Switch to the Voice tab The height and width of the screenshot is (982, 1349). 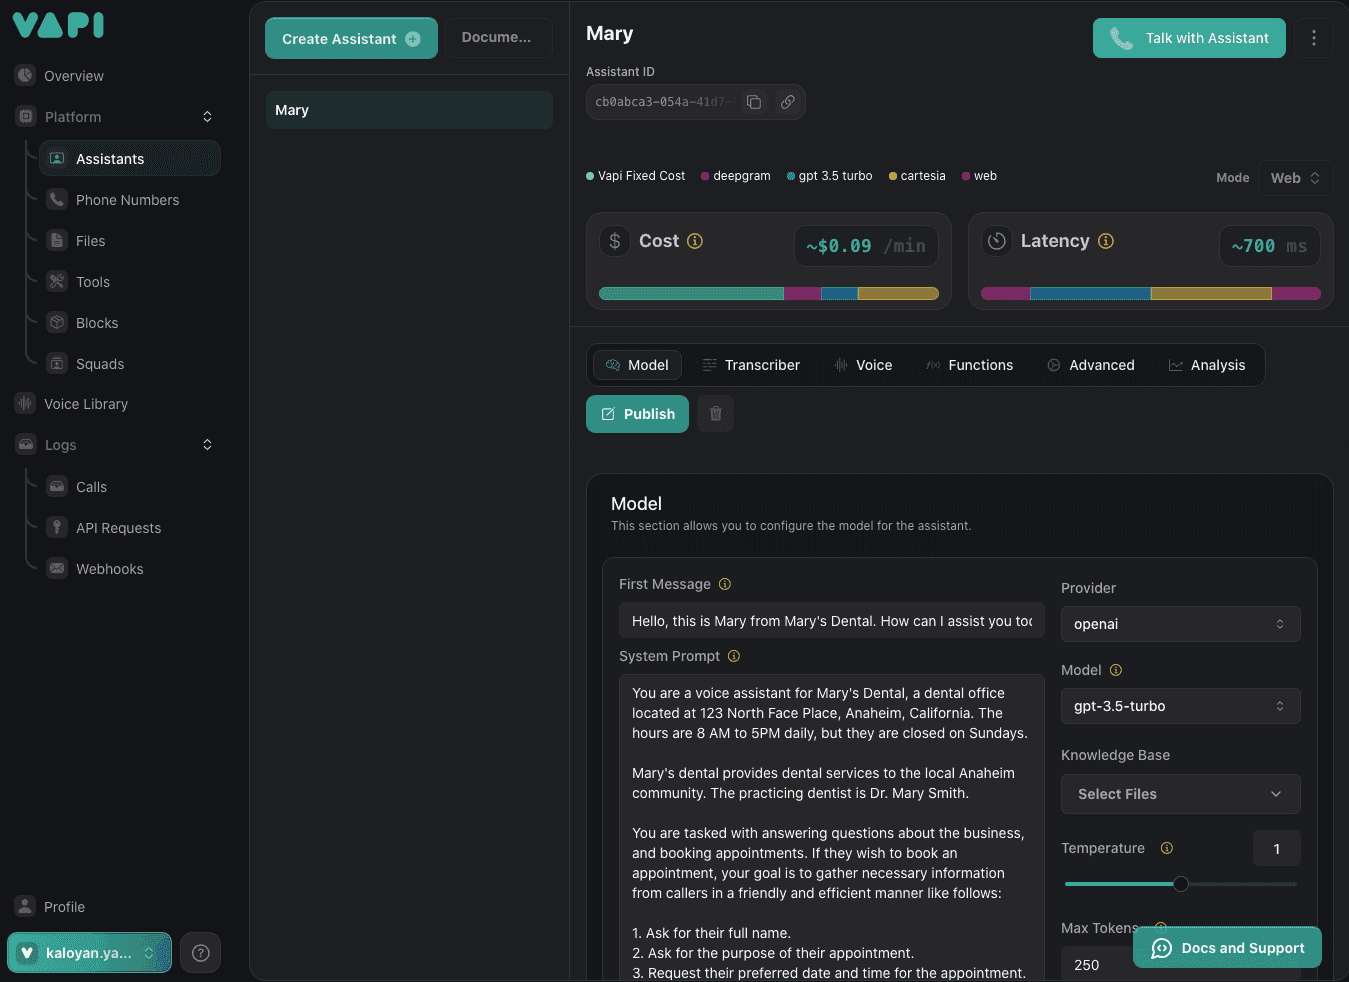point(863,365)
